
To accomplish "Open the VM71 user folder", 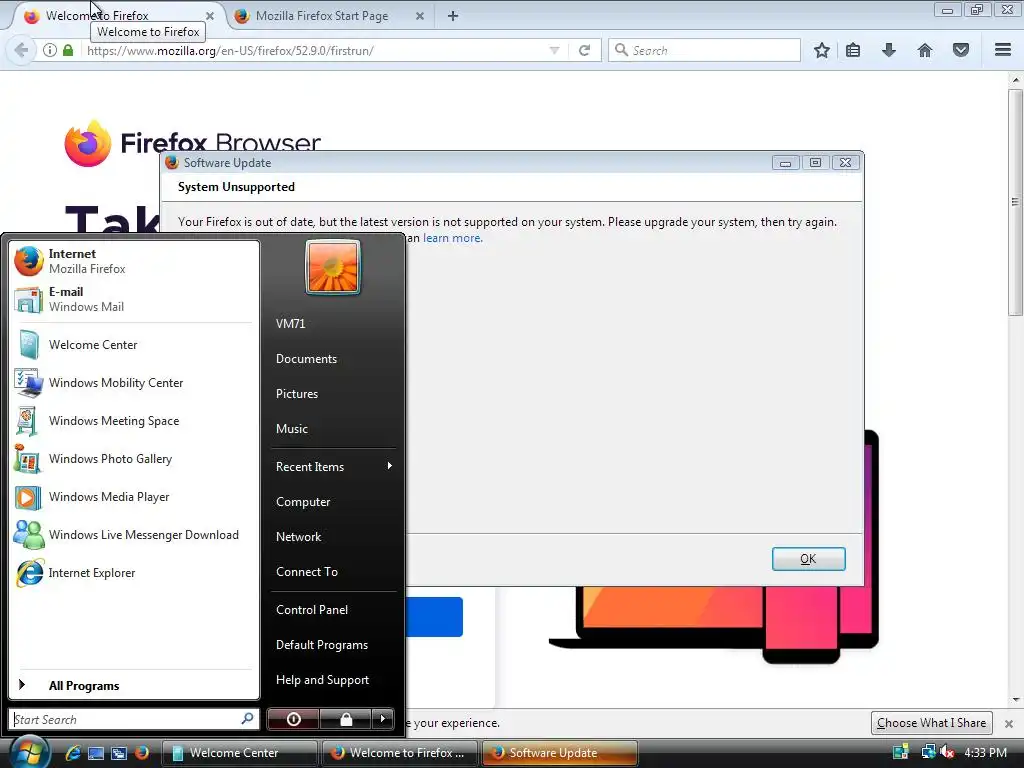I will 333,323.
